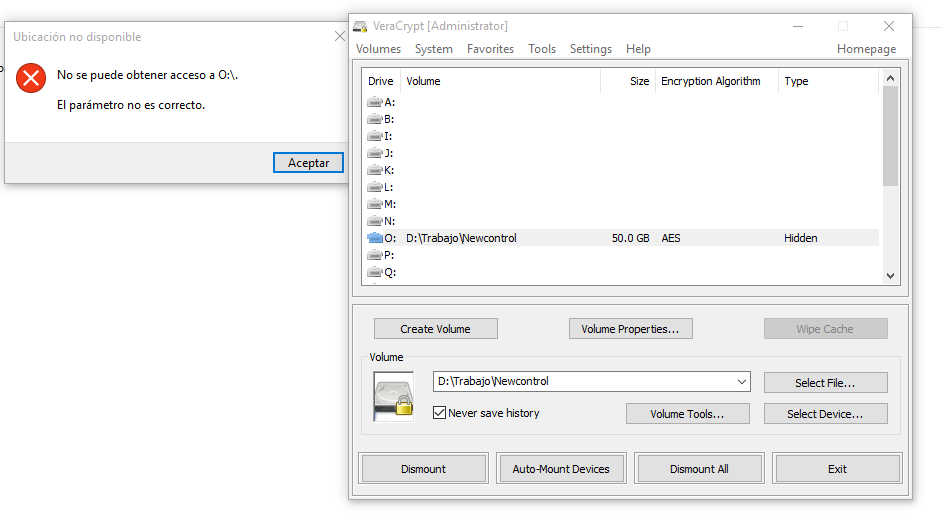Click Aceptar in the error dialog
The width and height of the screenshot is (941, 531).
coord(308,163)
